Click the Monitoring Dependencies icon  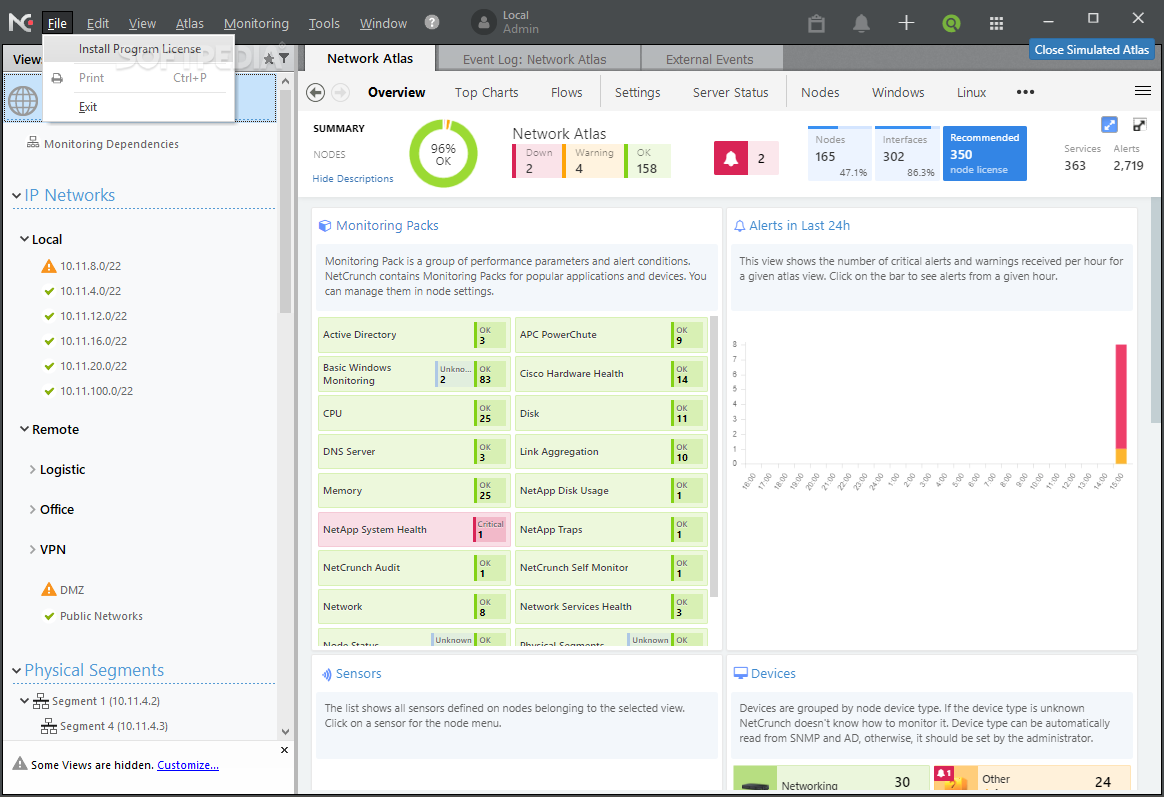[x=33, y=142]
